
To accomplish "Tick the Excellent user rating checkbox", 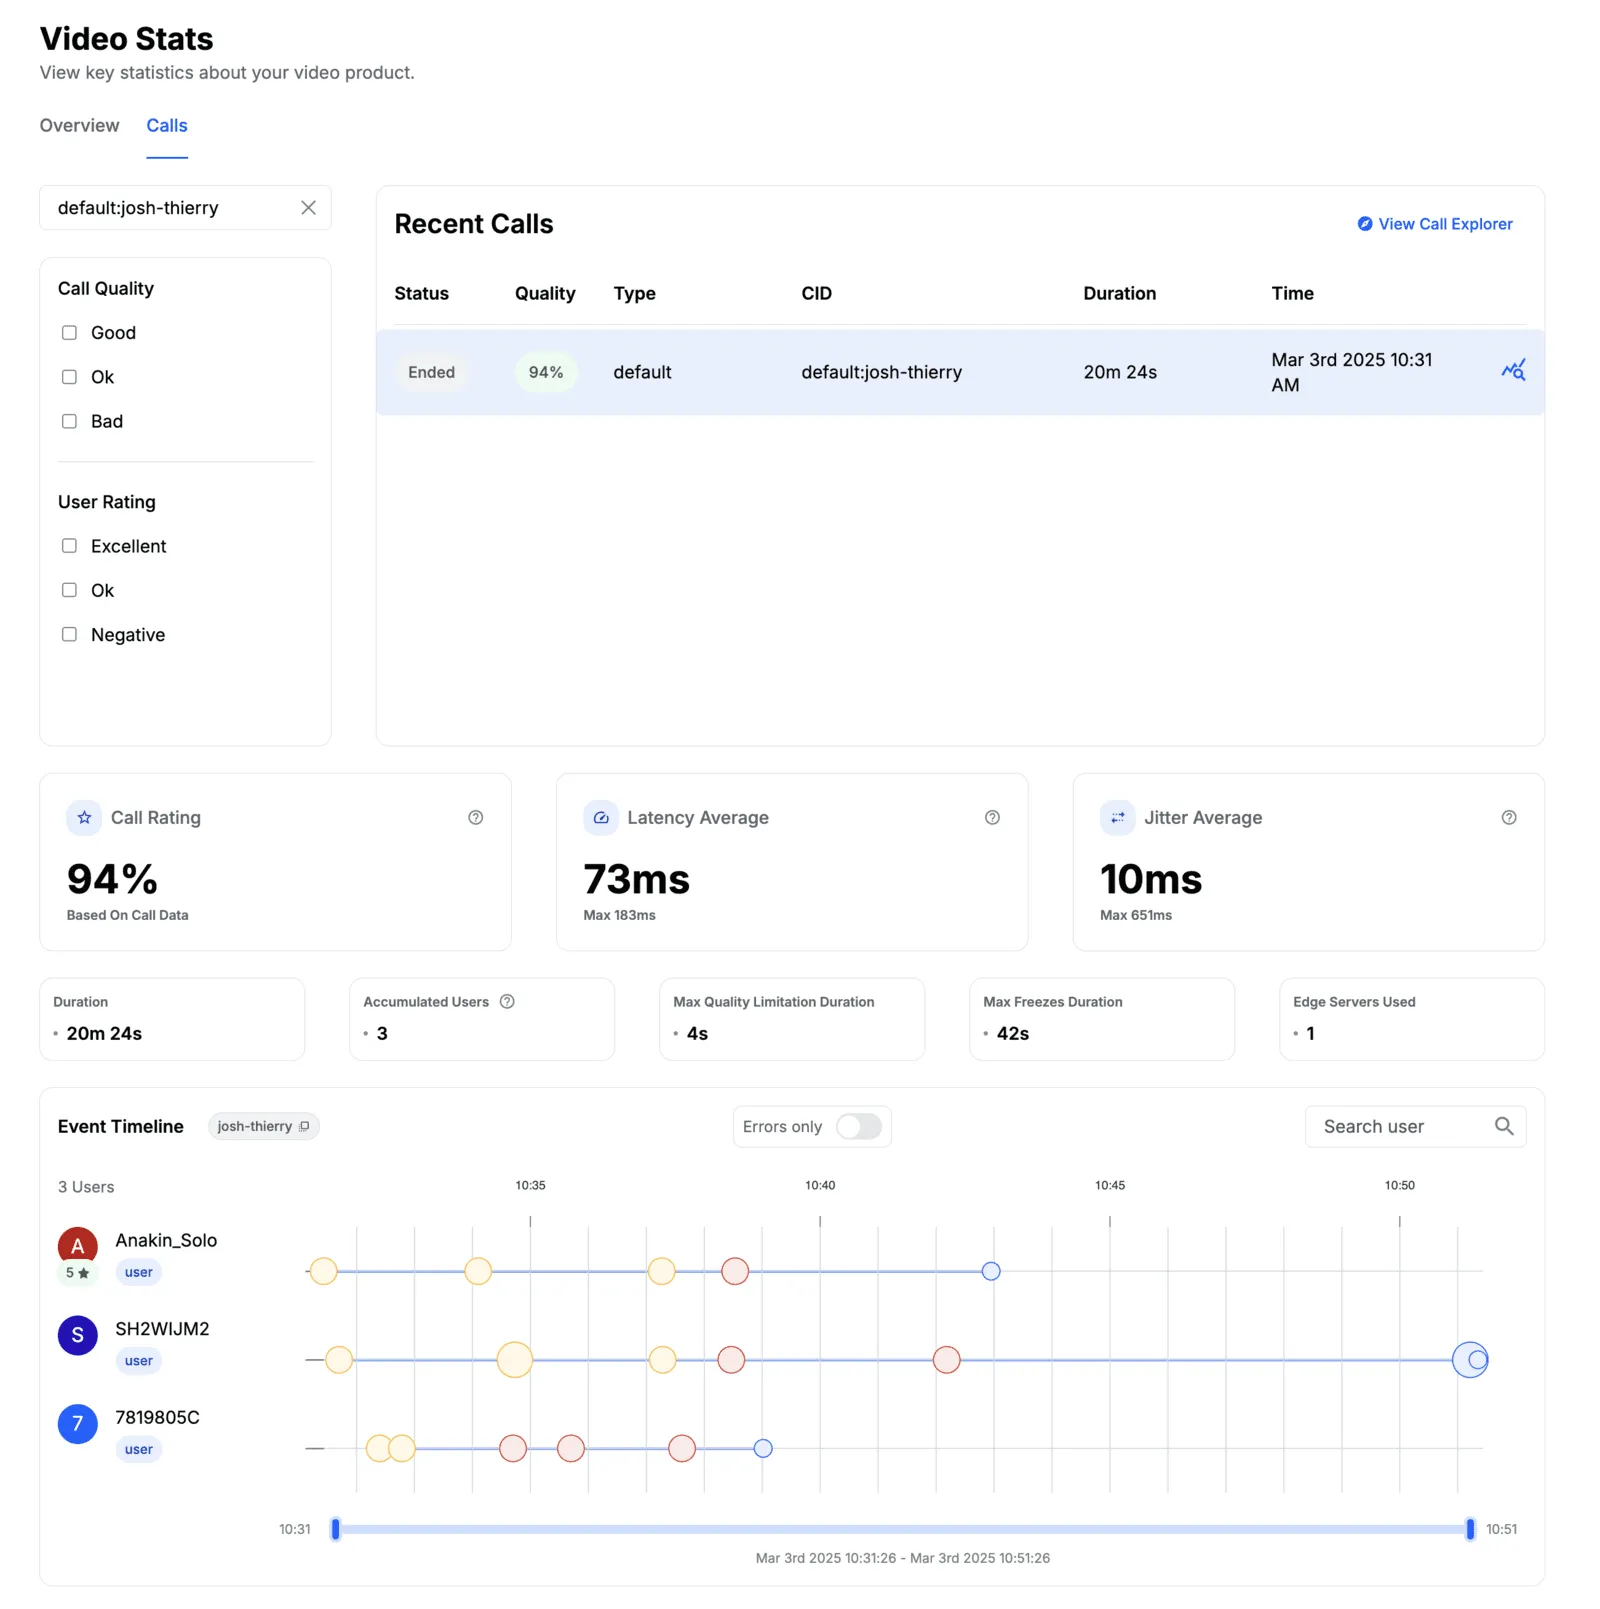I will [70, 546].
